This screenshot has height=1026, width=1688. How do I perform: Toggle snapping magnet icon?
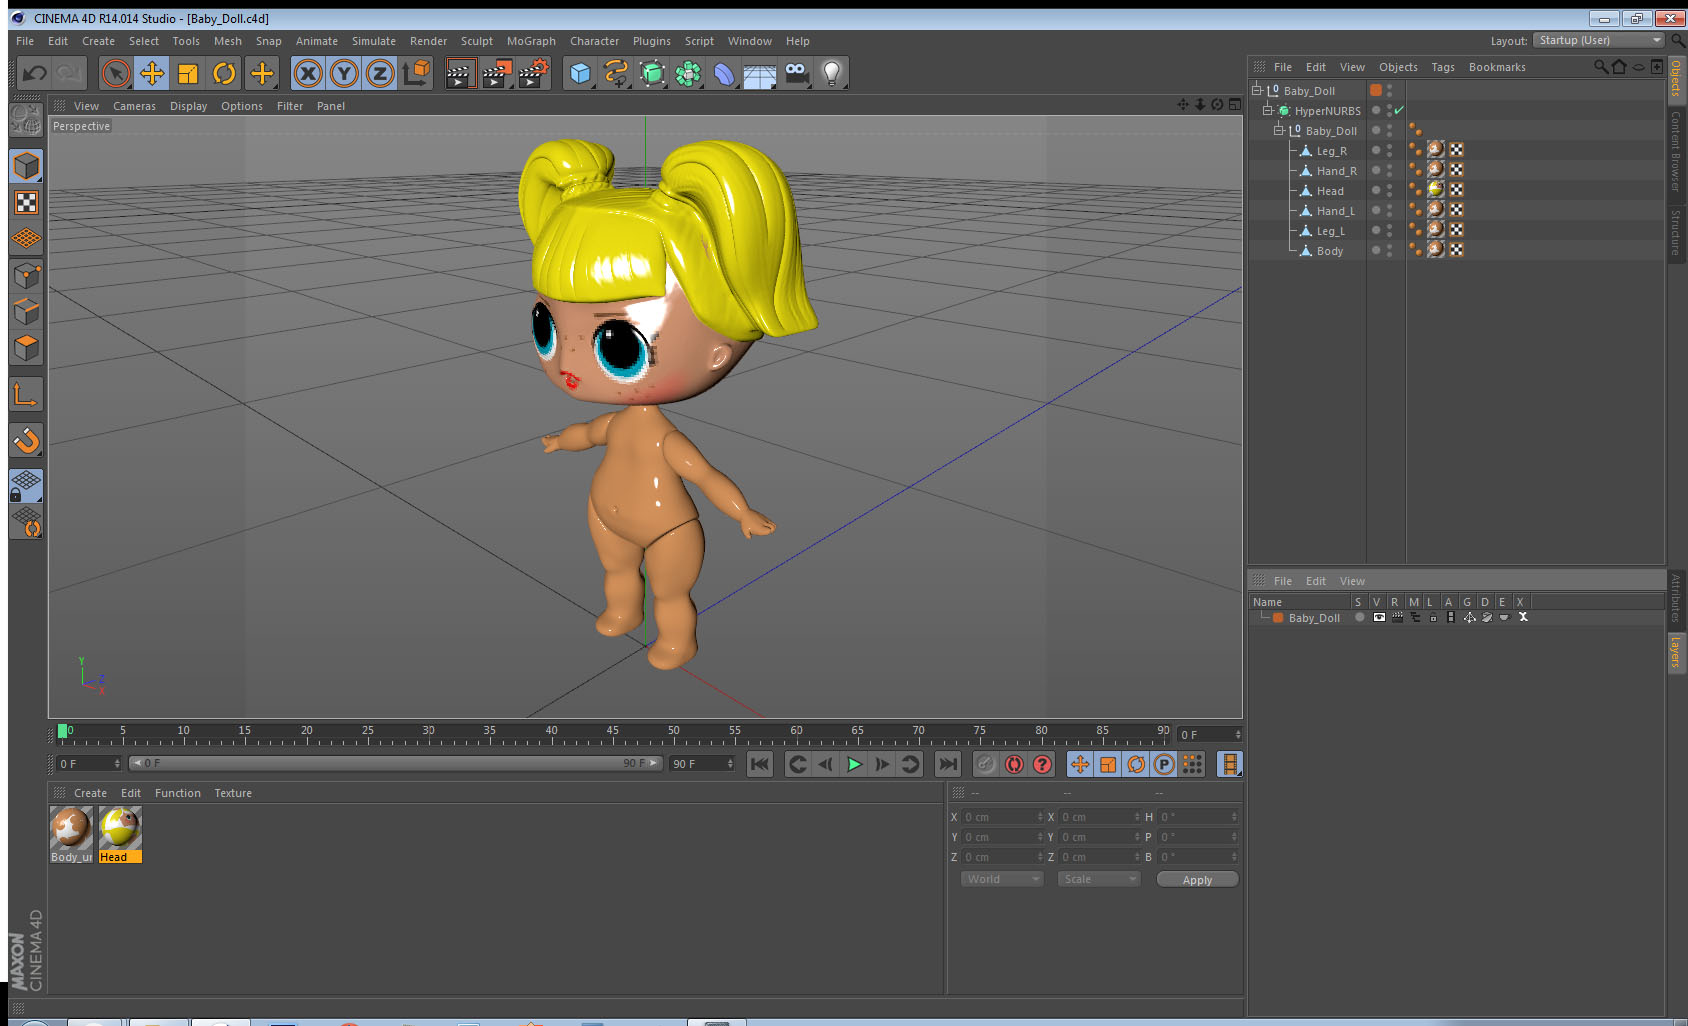tap(26, 440)
